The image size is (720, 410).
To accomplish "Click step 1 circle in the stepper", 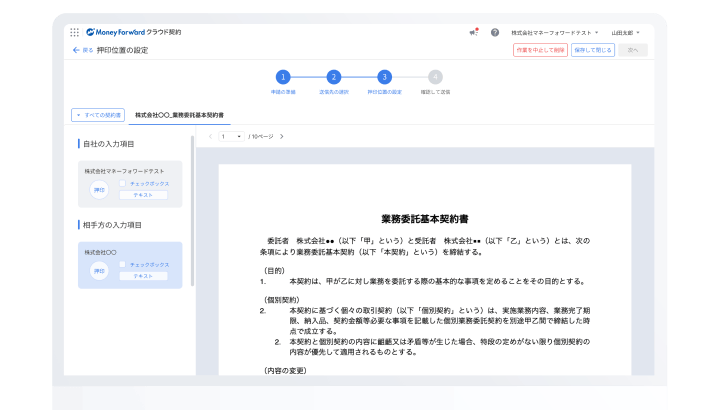I will (x=283, y=77).
